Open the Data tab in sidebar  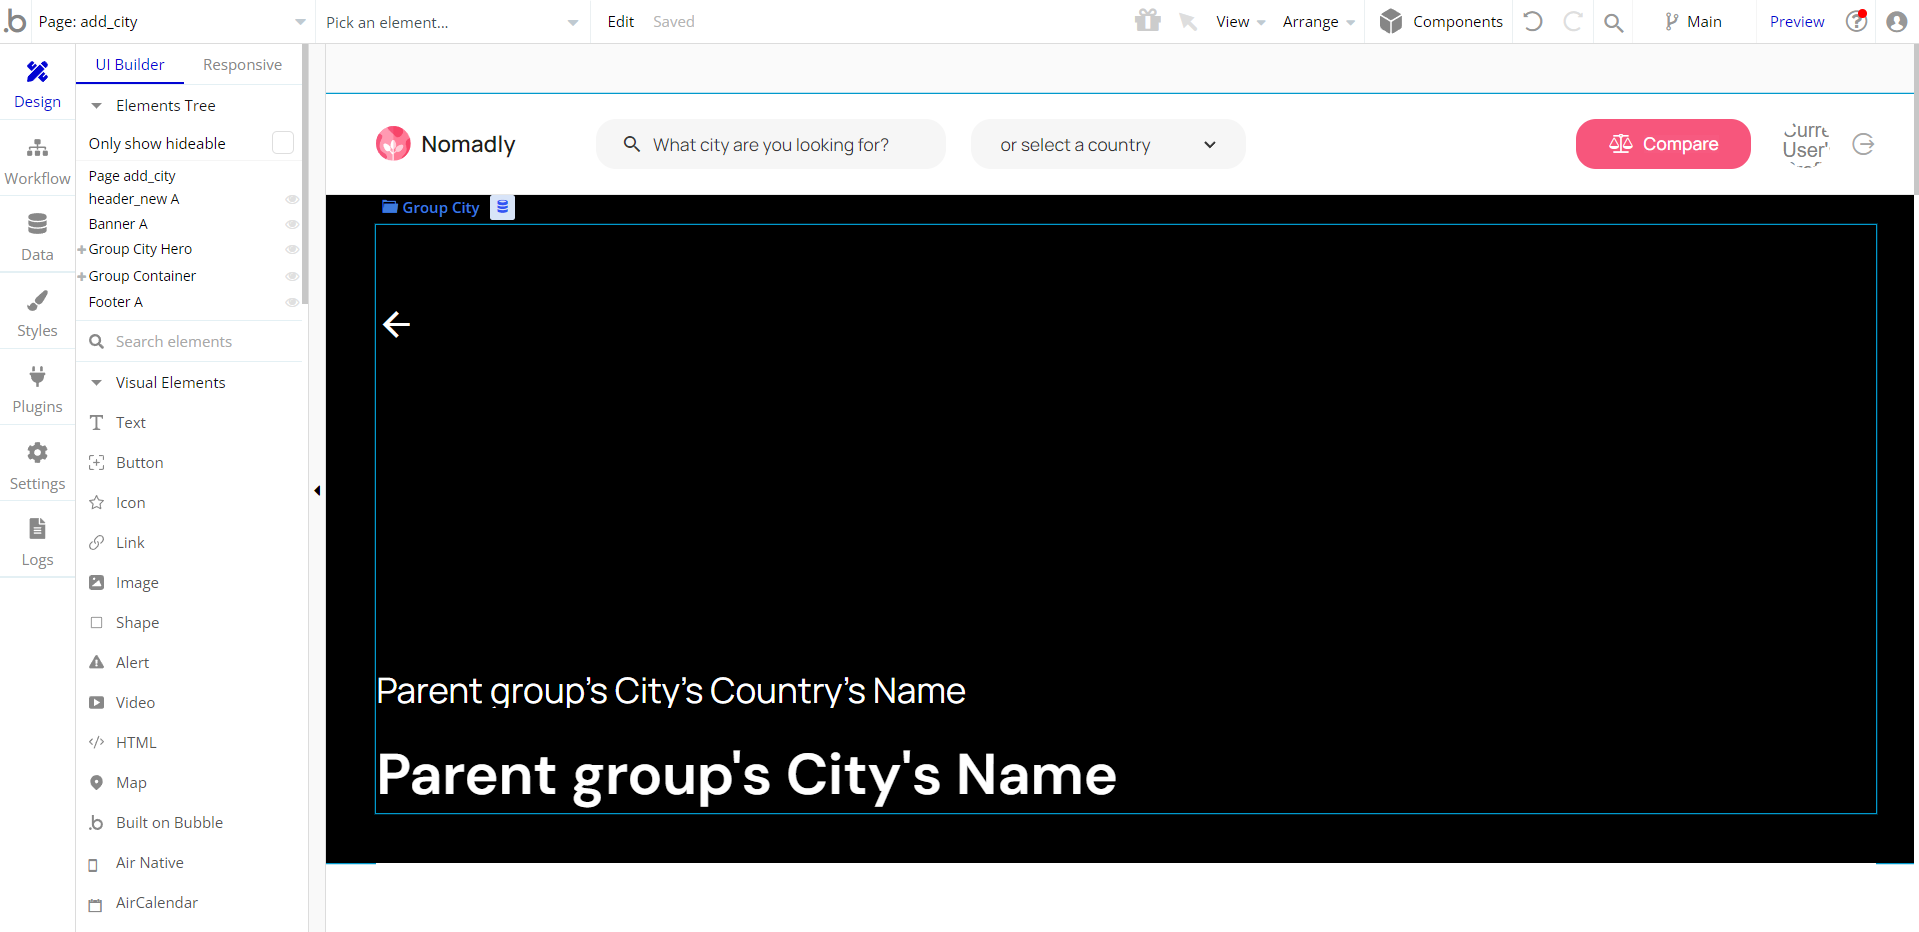(37, 236)
